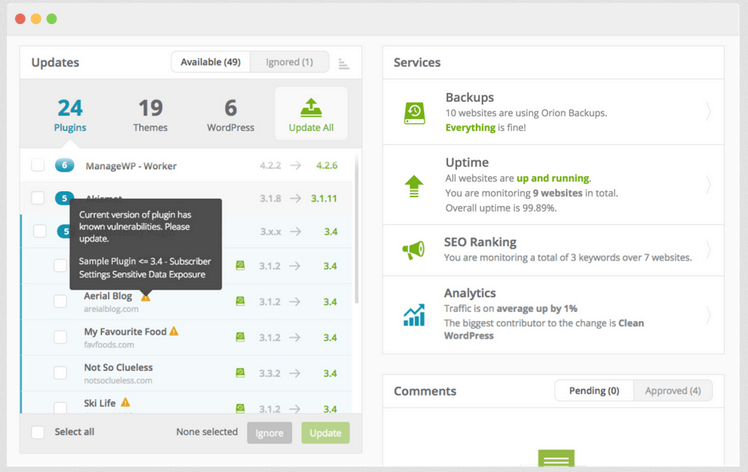Click warning icon next to My Favourite Food
Screen dimensions: 748x472
pos(174,331)
